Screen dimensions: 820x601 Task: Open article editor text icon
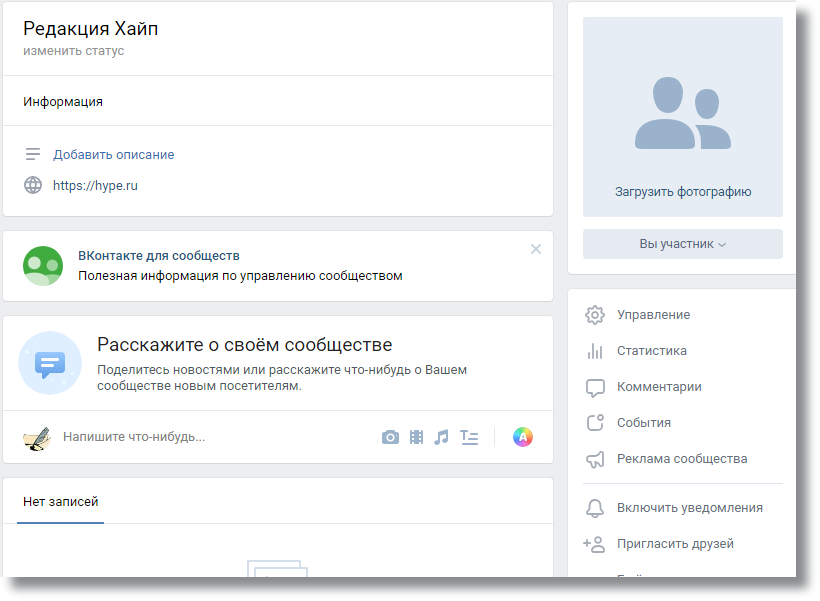[469, 437]
